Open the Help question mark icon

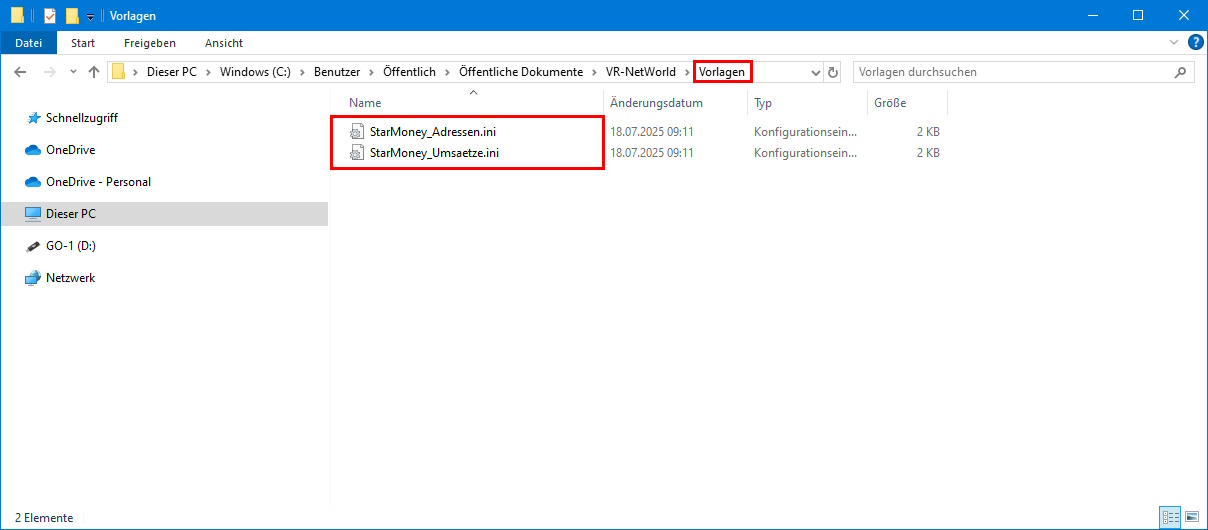[1195, 43]
